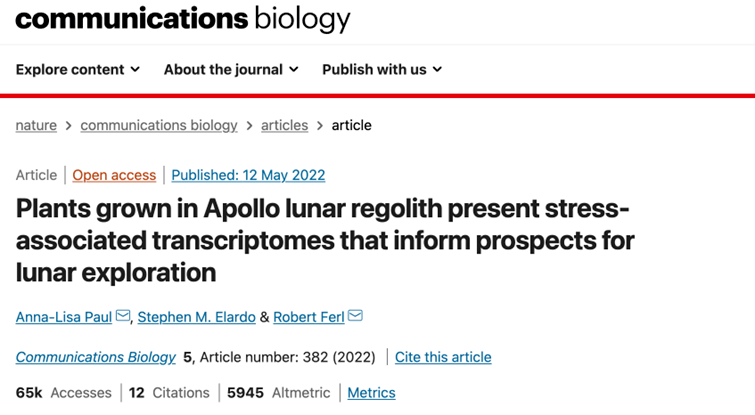This screenshot has width=755, height=415.
Task: Click the Open access link
Action: 114,175
